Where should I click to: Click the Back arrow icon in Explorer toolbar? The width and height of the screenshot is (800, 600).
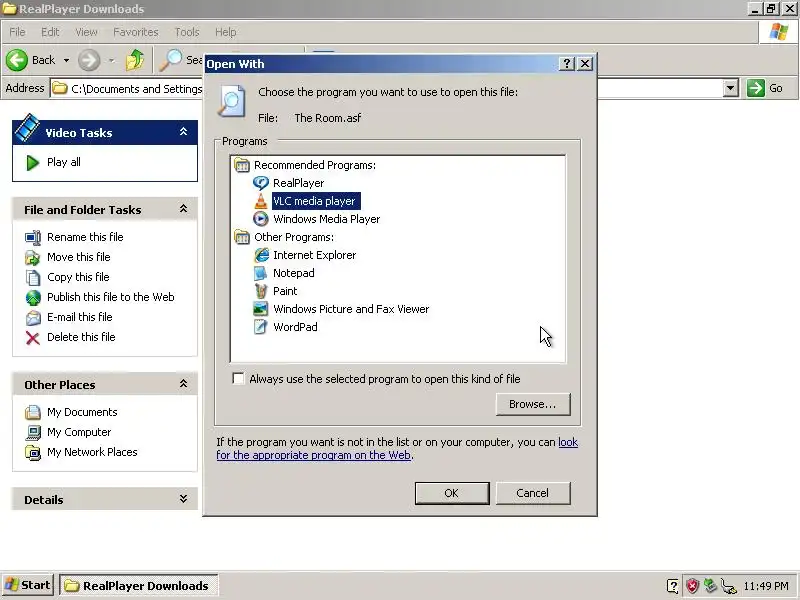17,60
